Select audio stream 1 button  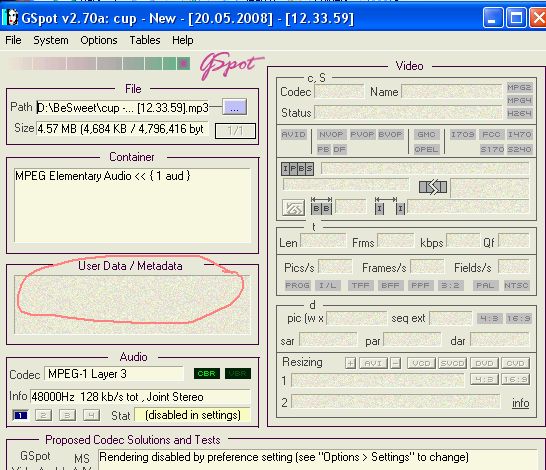click(x=20, y=415)
